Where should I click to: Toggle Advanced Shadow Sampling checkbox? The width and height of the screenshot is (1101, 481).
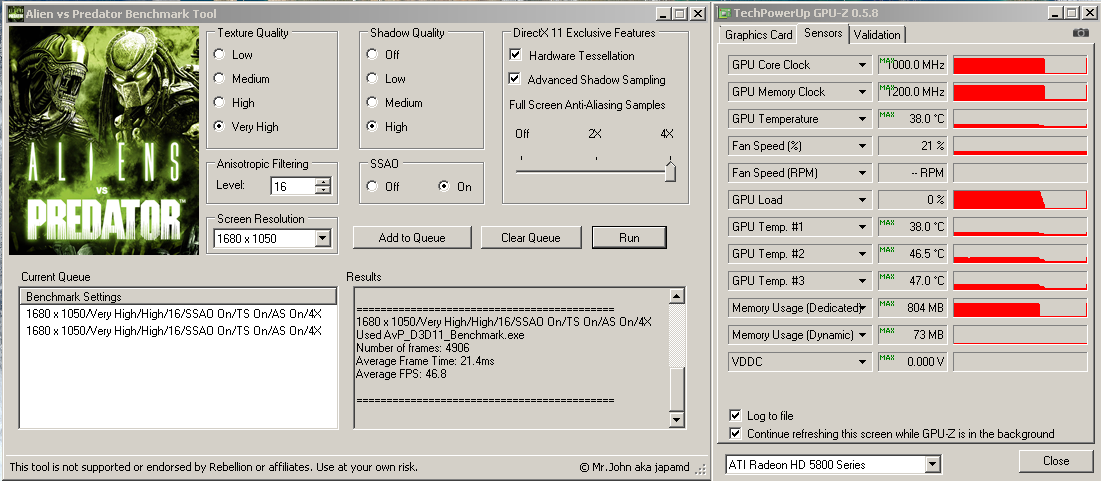515,79
